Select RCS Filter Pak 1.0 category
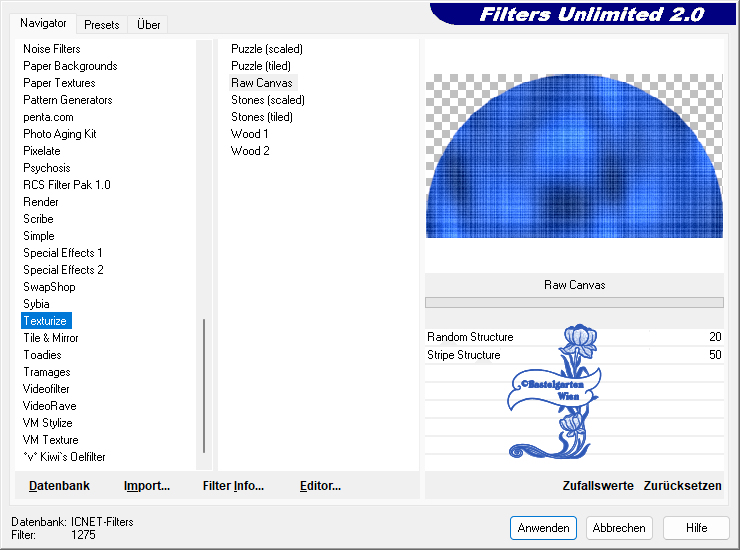This screenshot has width=740, height=550. (67, 185)
